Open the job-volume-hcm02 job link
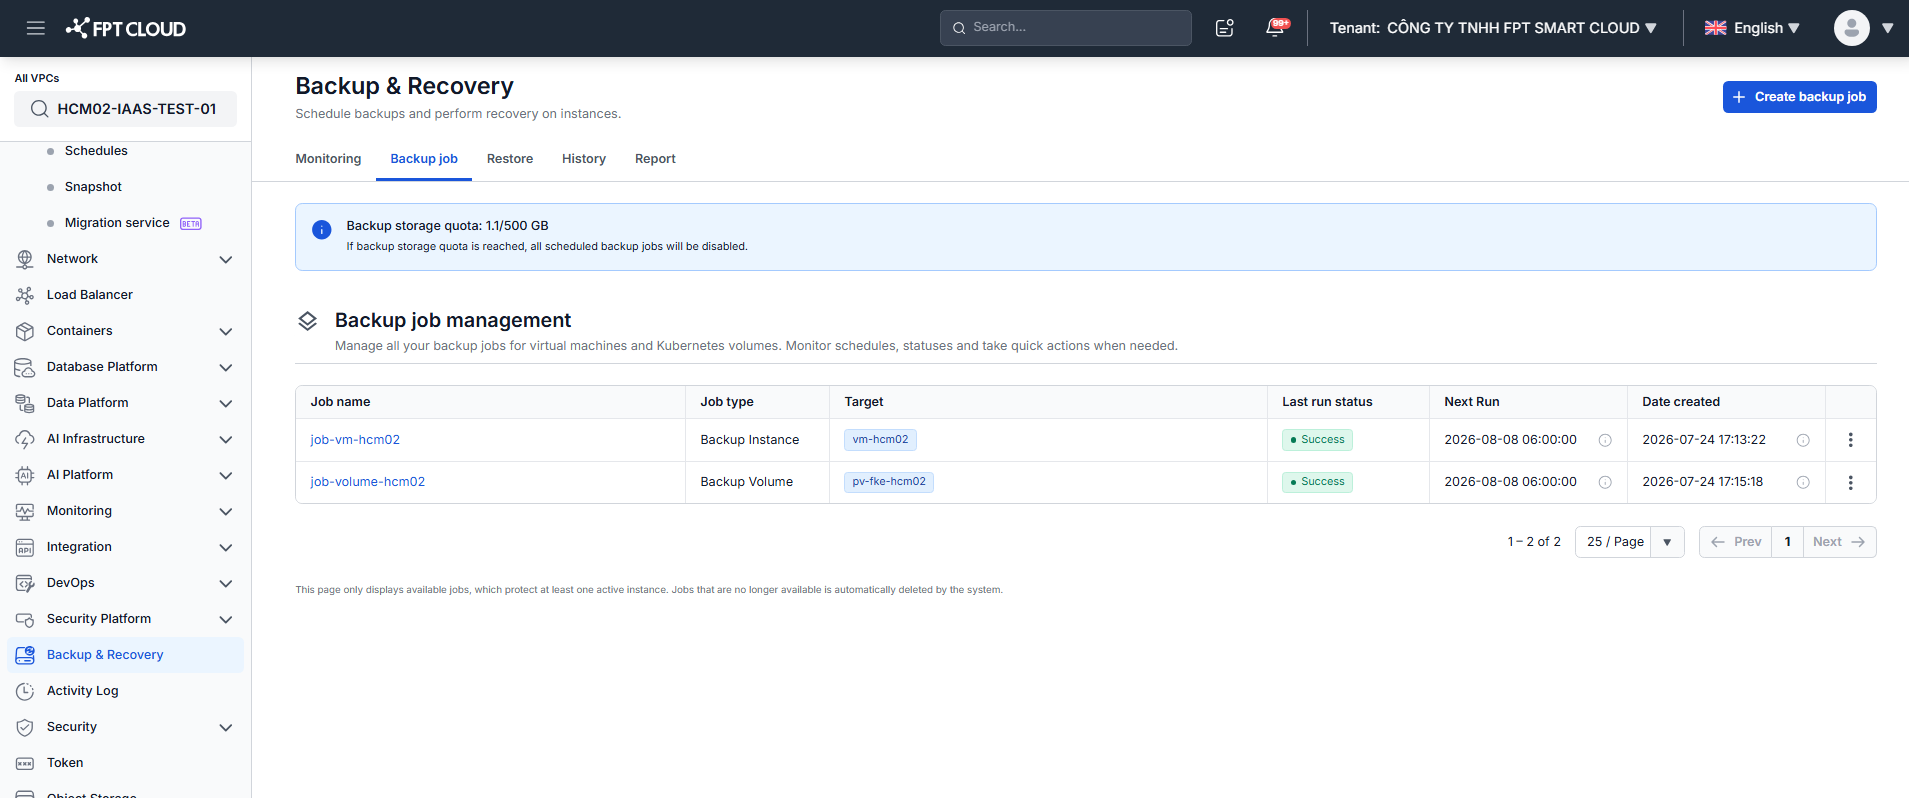1909x798 pixels. pyautogui.click(x=367, y=482)
